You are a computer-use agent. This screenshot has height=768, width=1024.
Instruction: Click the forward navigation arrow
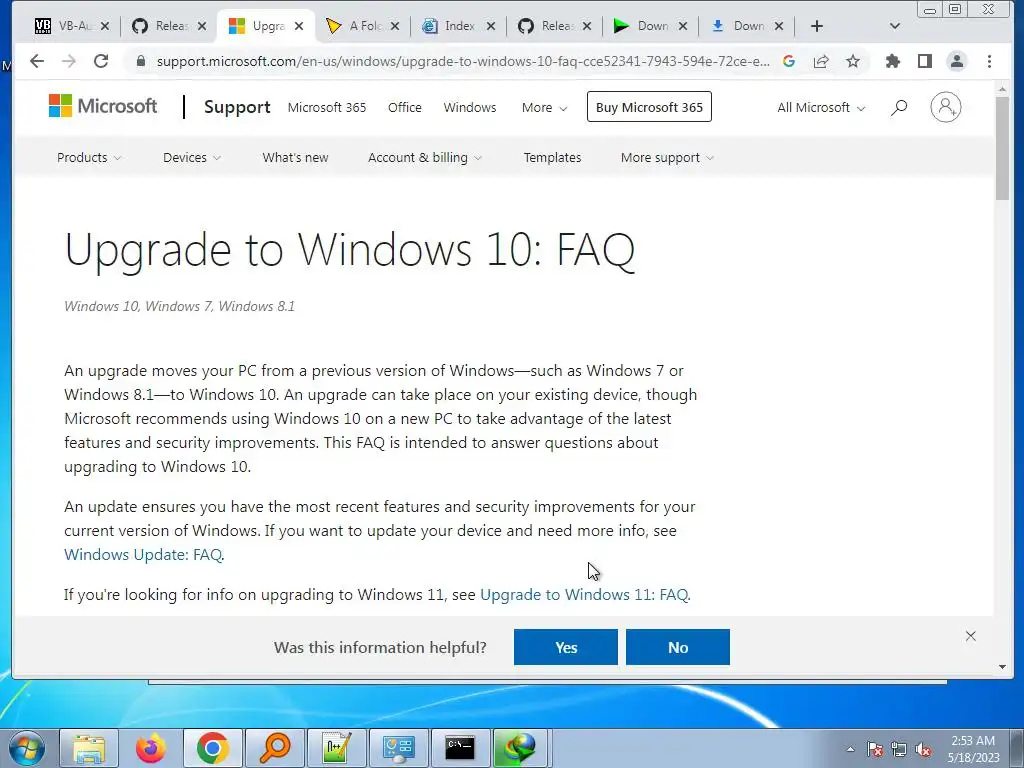point(69,61)
